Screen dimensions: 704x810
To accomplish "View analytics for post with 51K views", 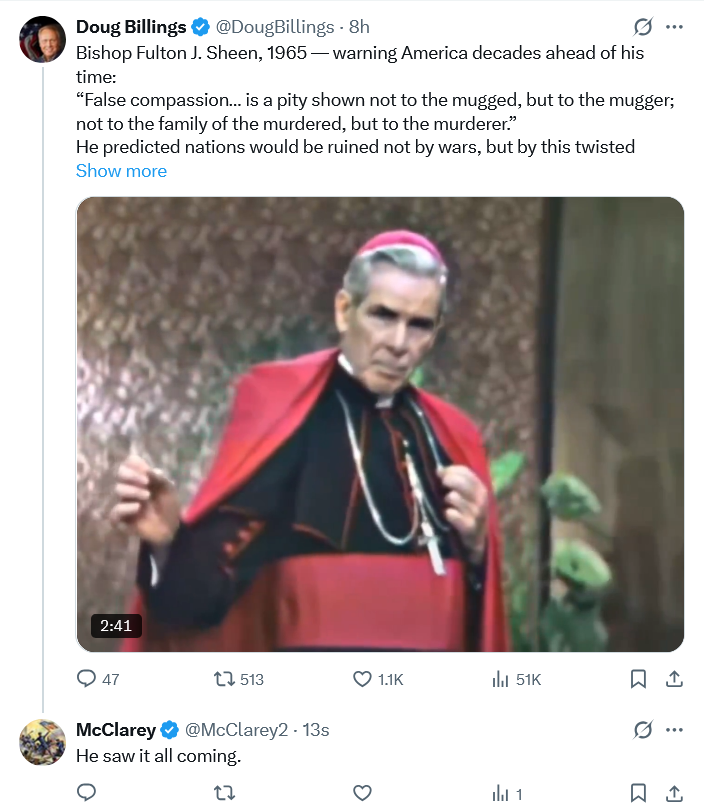I will point(501,679).
